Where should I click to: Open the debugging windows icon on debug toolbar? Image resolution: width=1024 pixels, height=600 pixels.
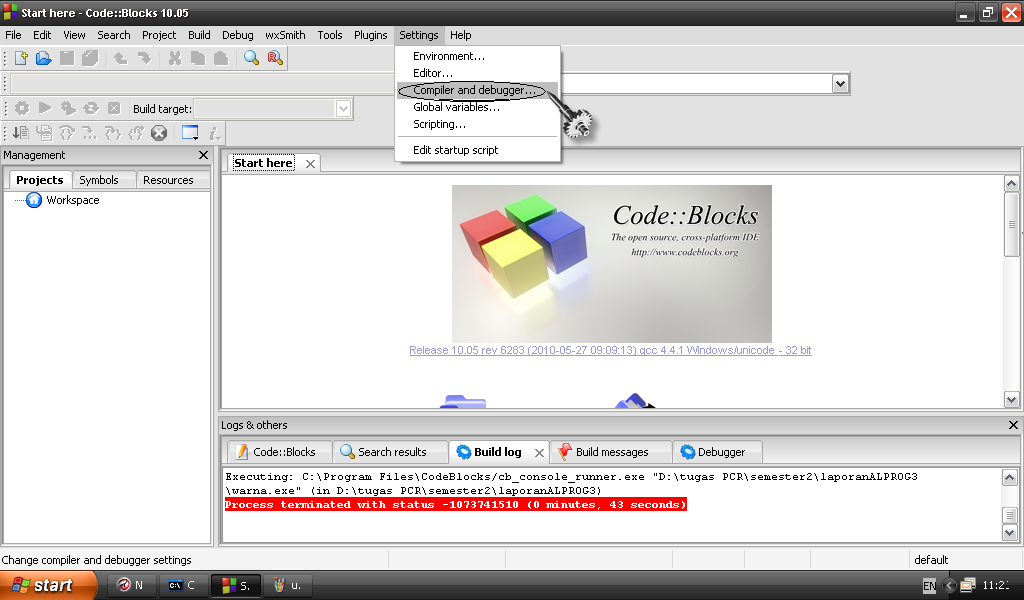190,132
